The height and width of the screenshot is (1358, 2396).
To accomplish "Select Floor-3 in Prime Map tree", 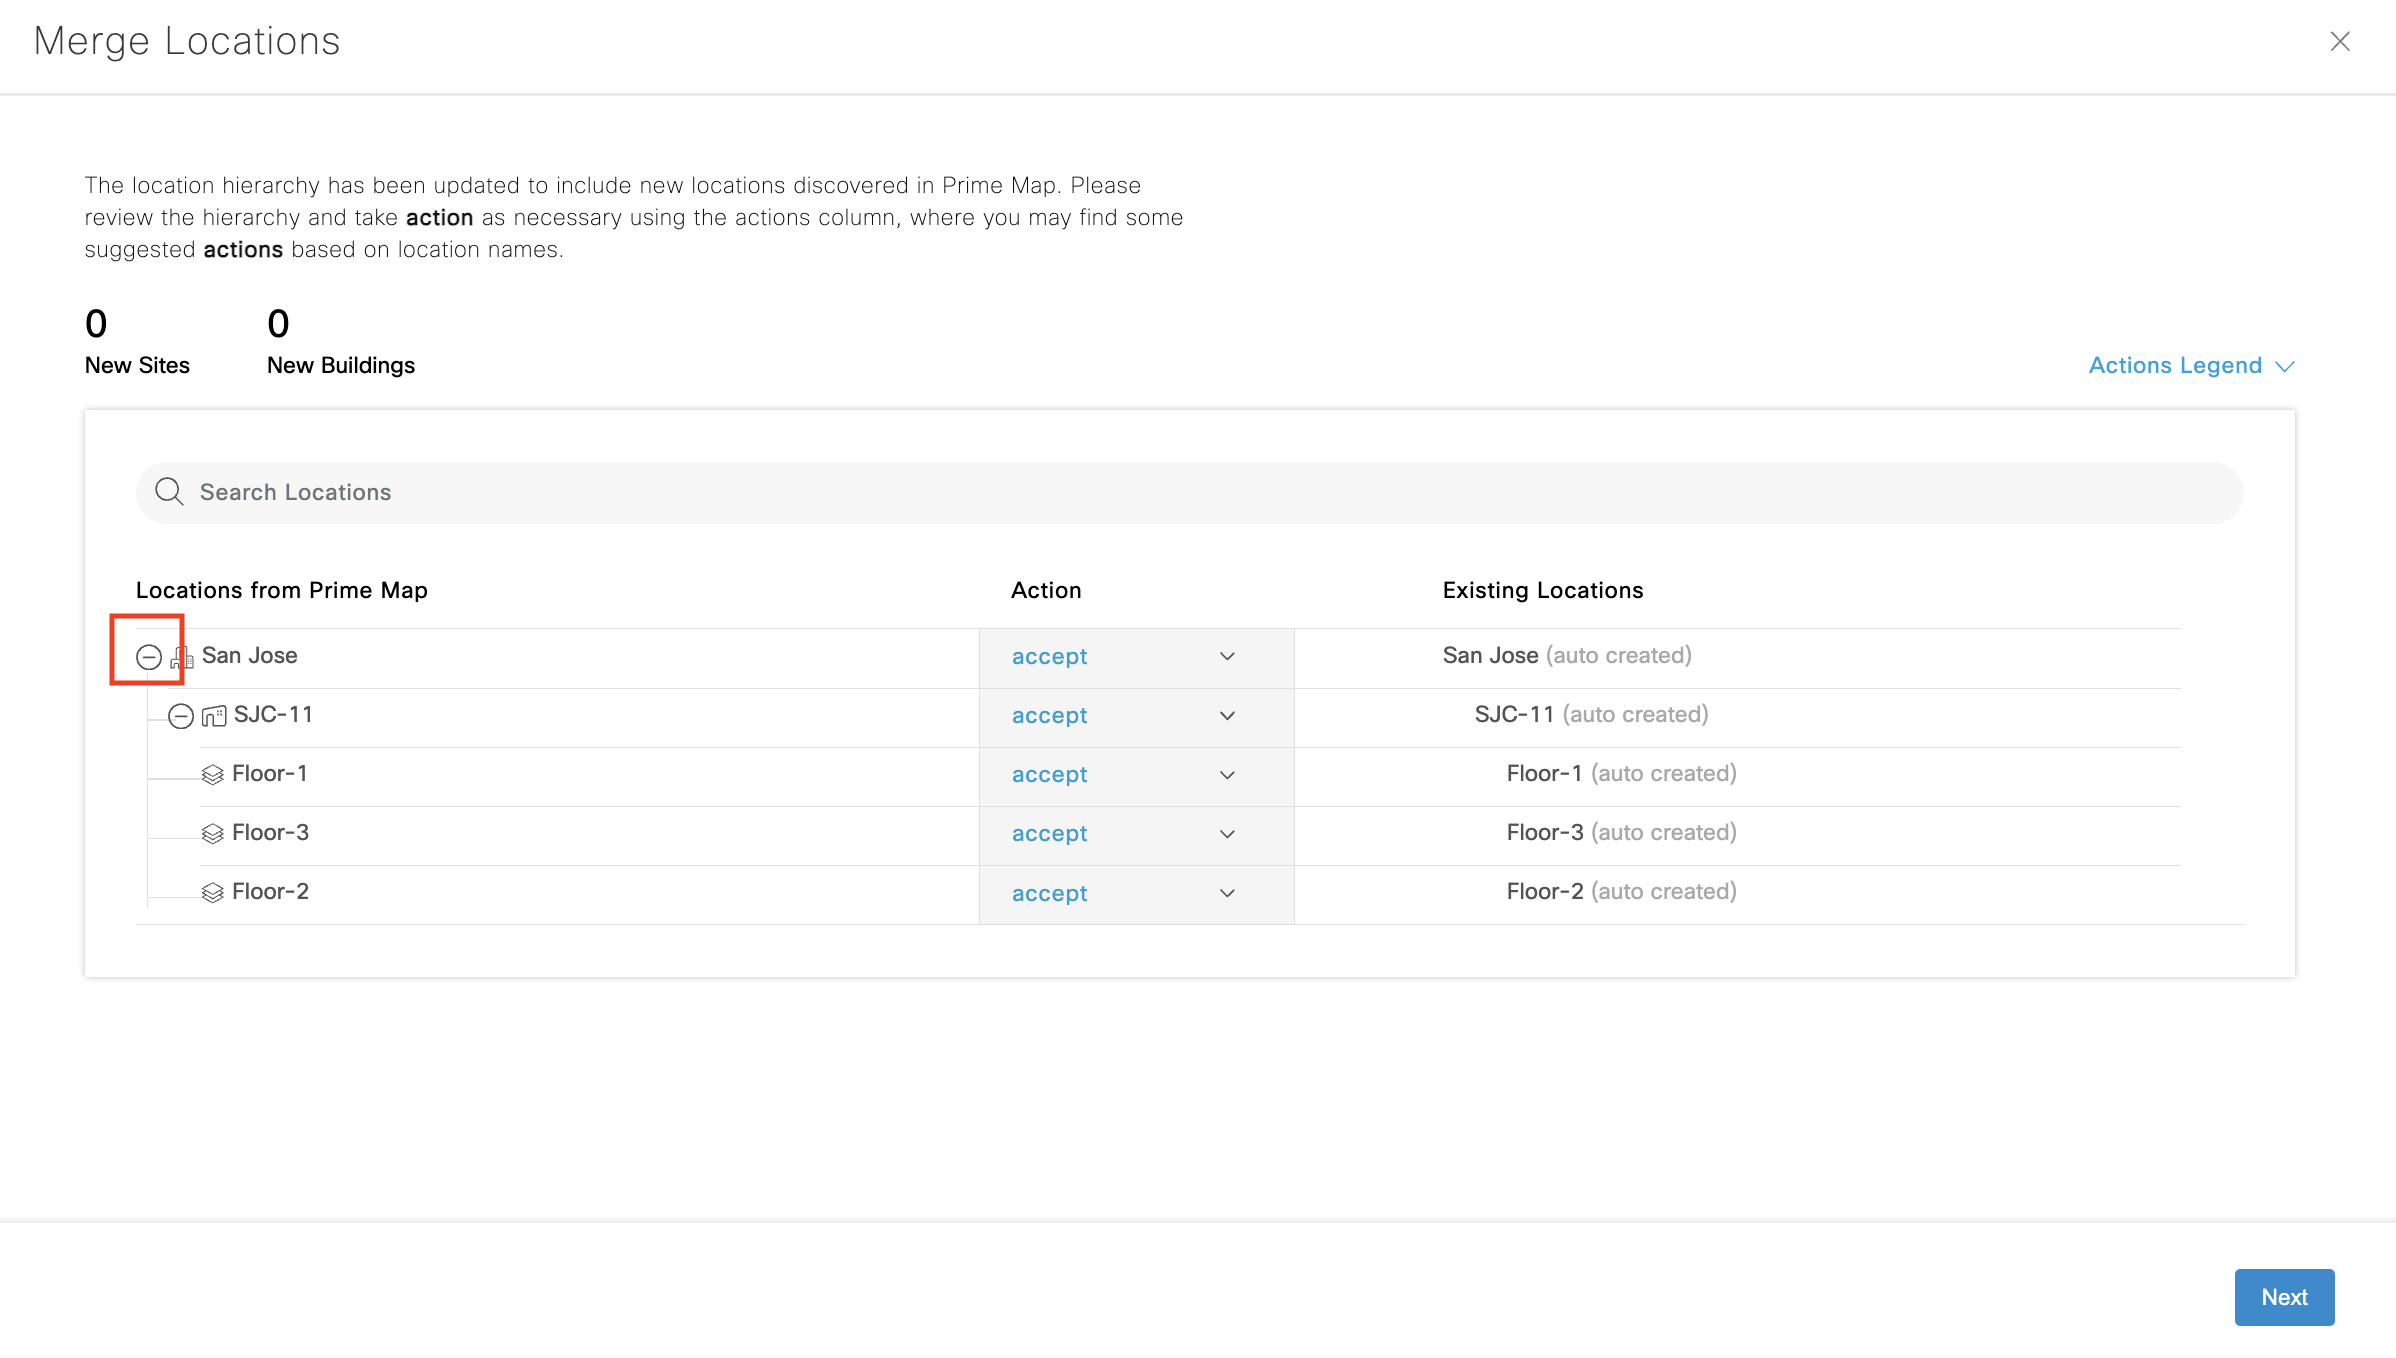I will point(270,833).
